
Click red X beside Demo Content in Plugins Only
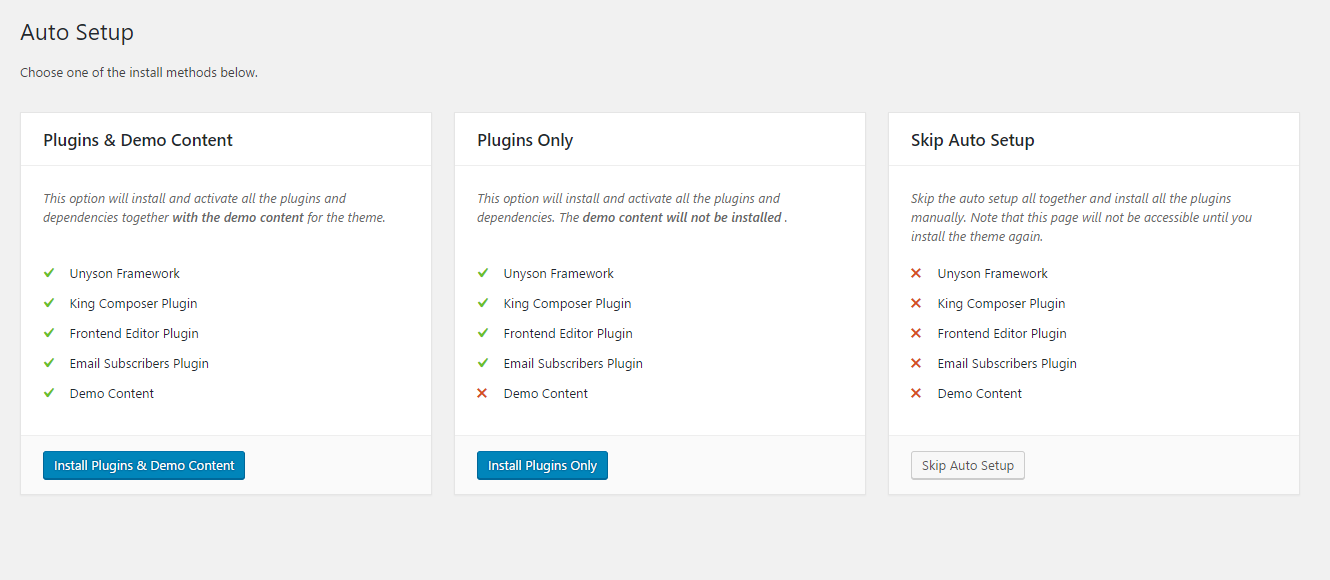(483, 393)
